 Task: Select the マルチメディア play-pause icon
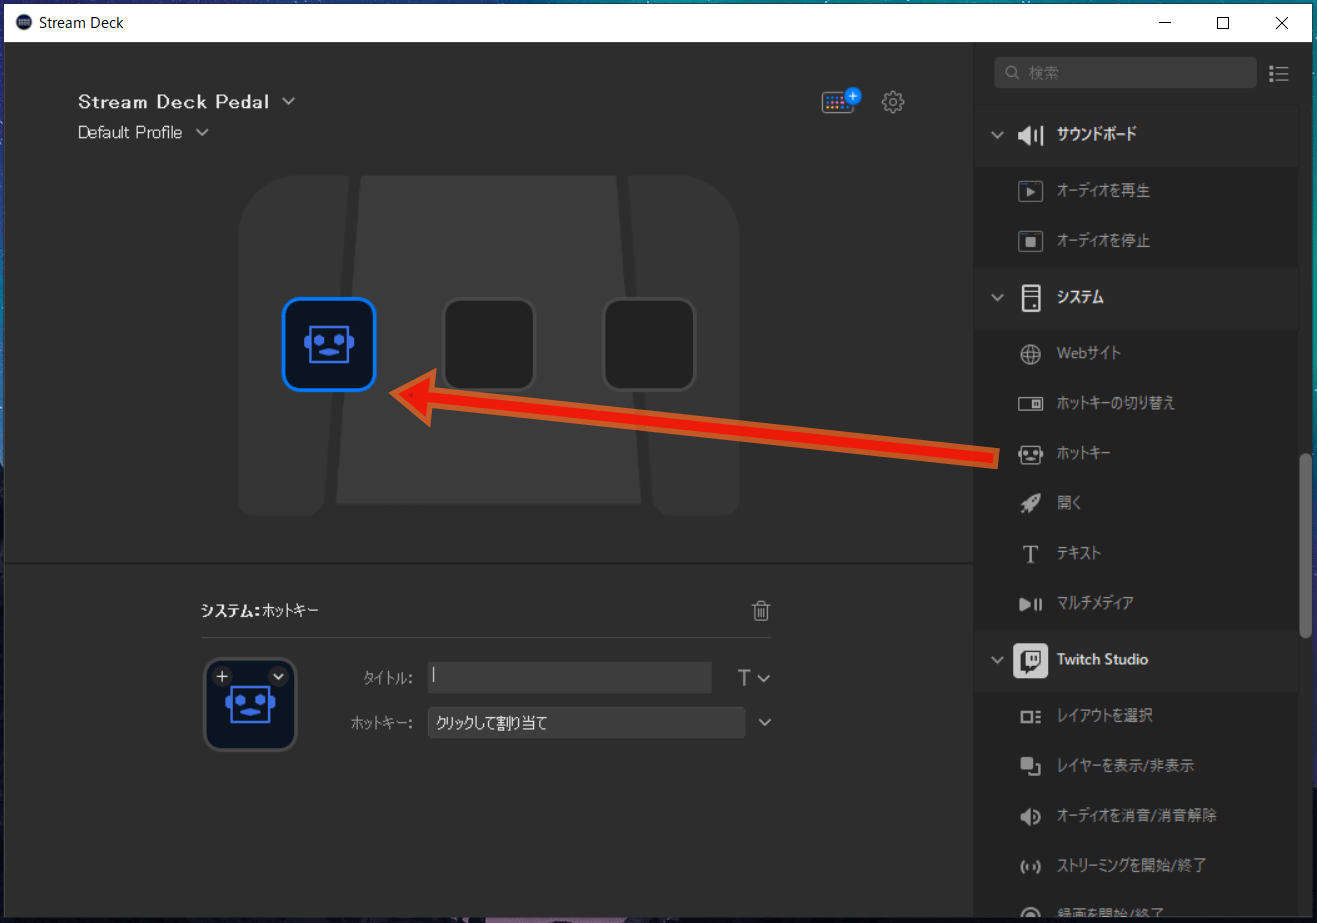(1030, 603)
